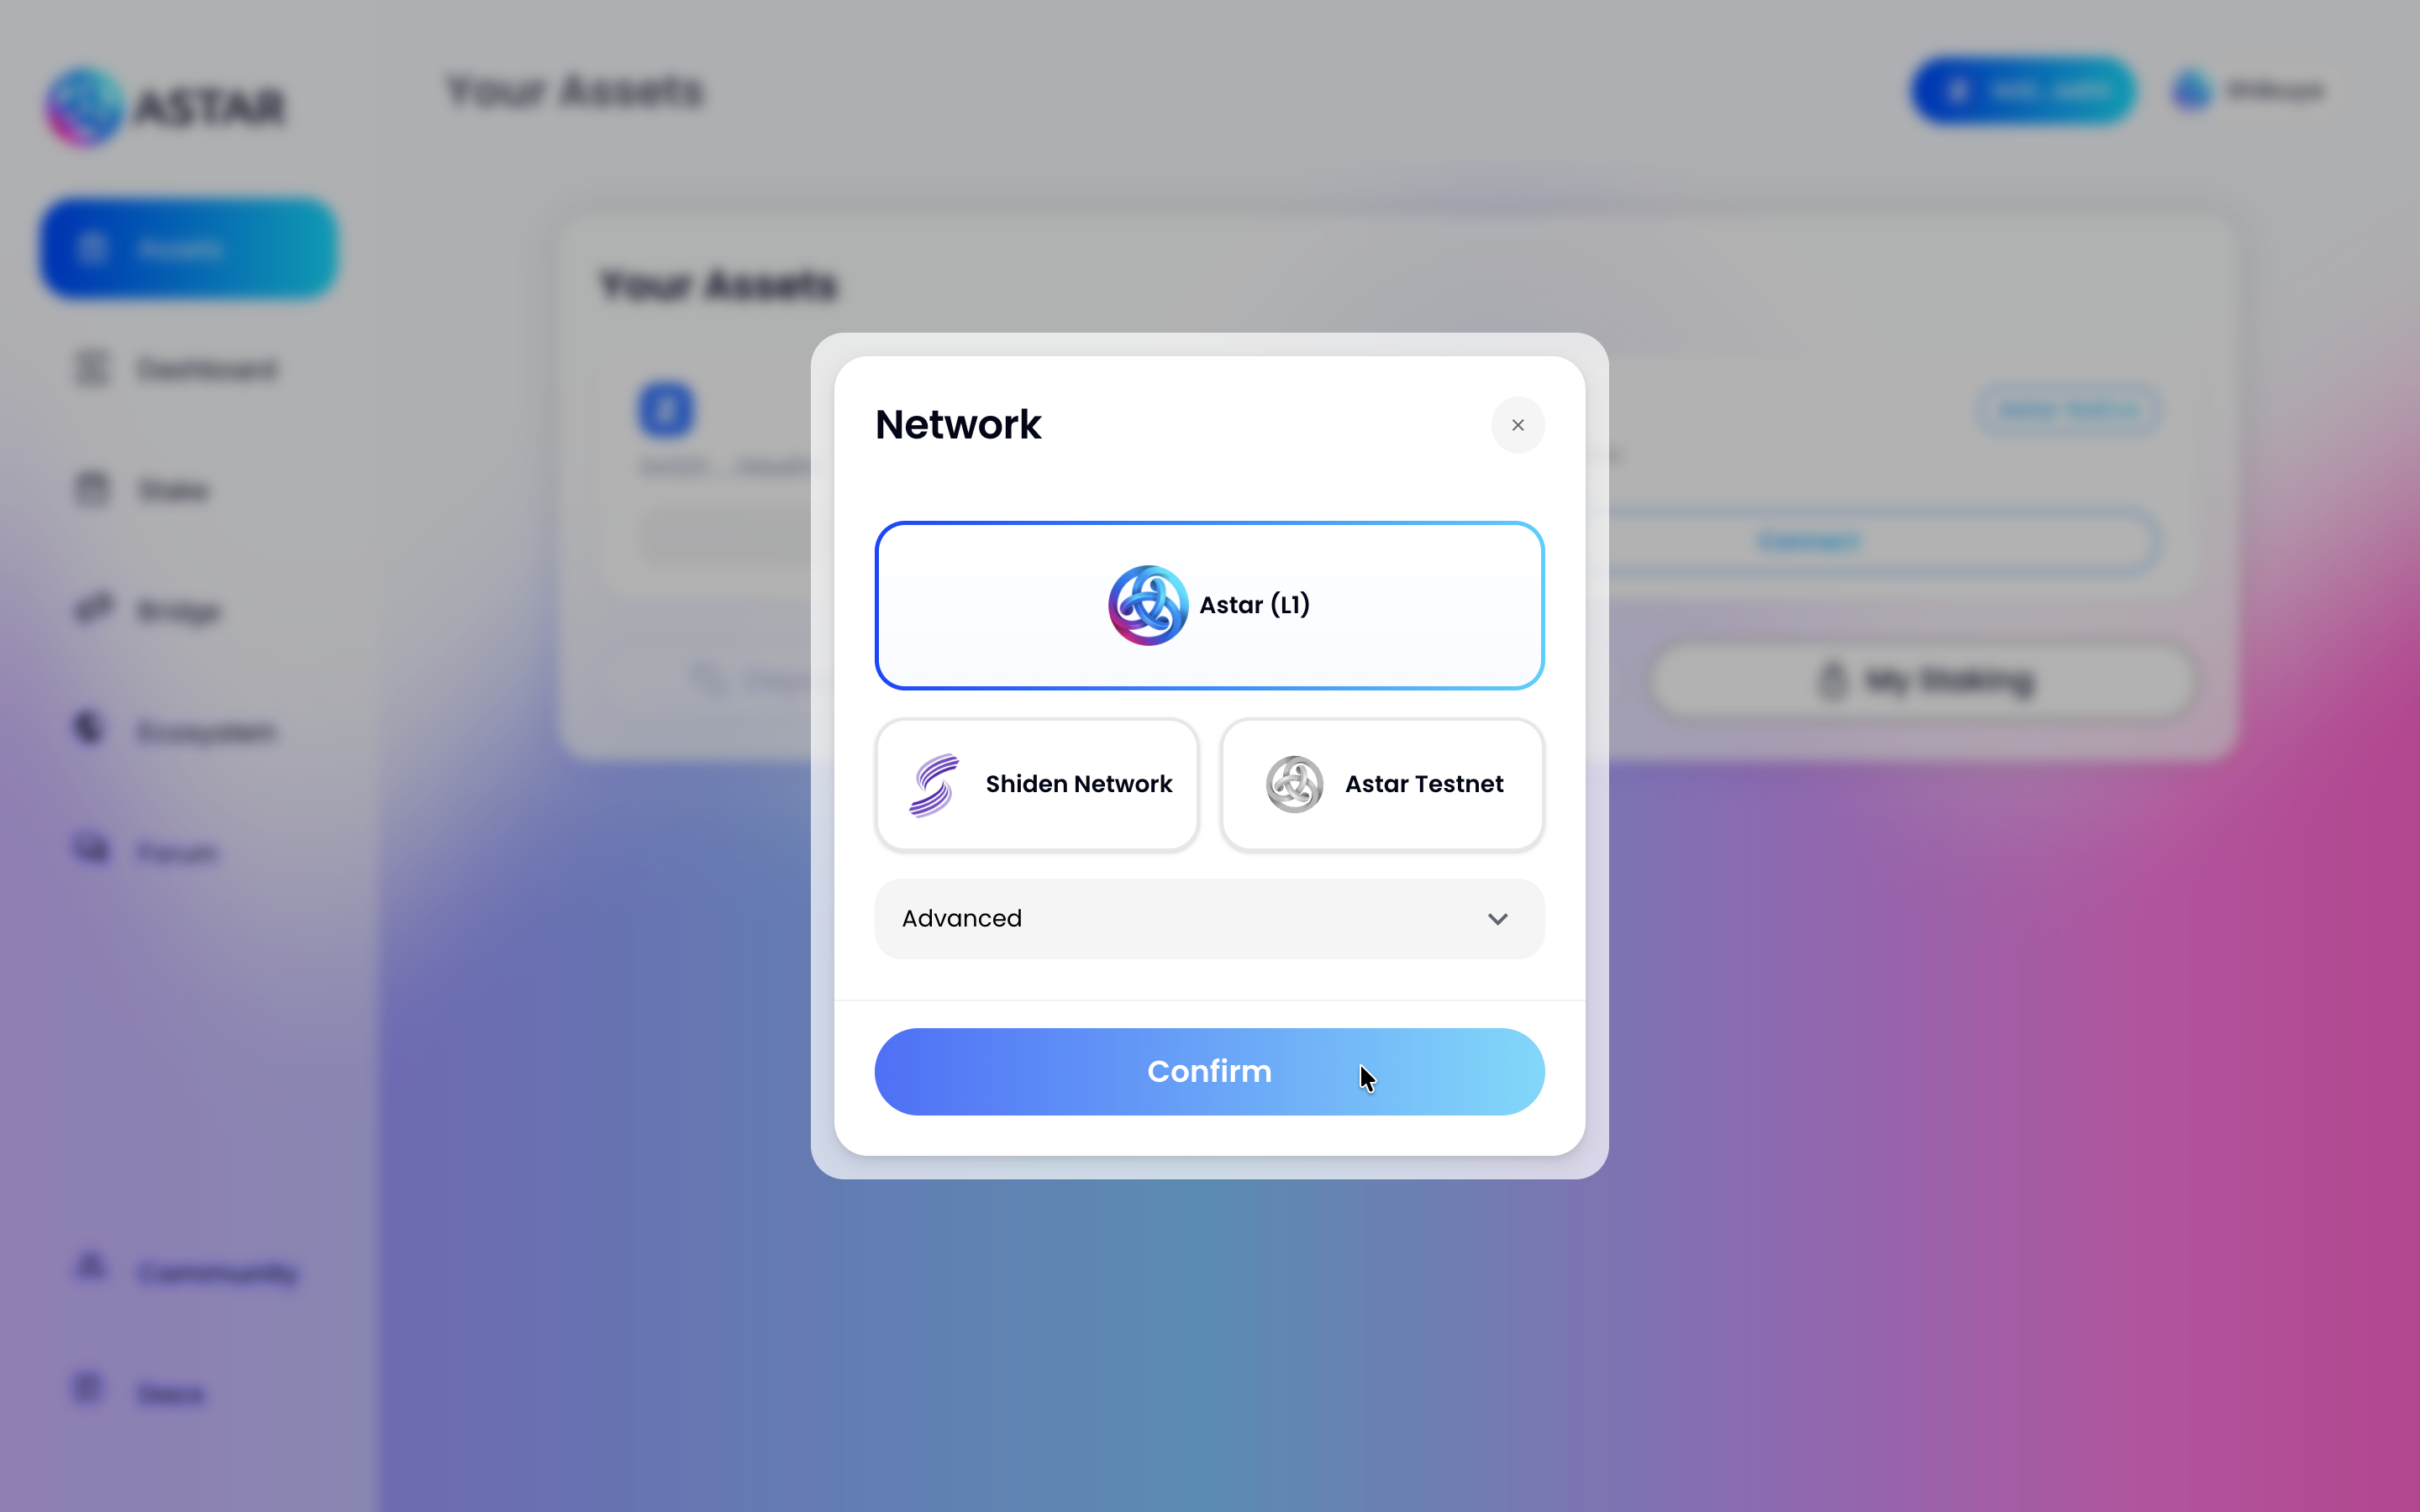Expand the Advanced section
The height and width of the screenshot is (1512, 2420).
click(x=1209, y=918)
